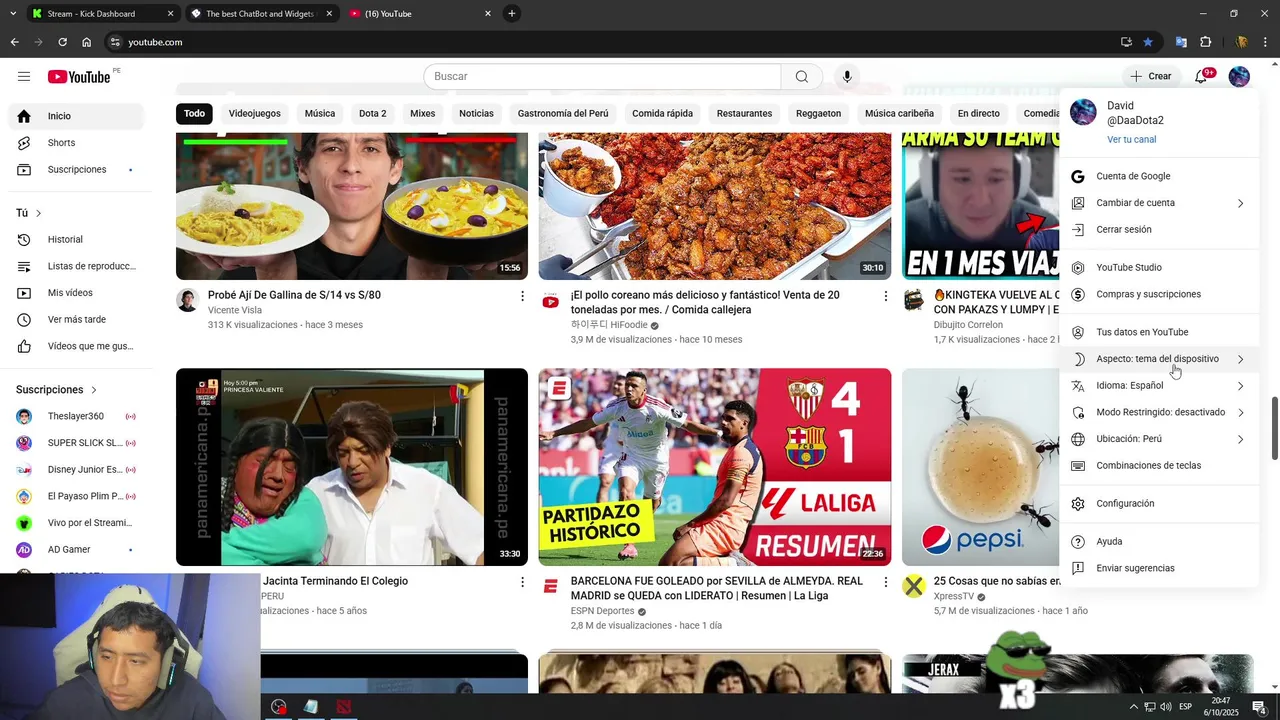Click the page vertical scrollbar thumb

pos(1274,429)
